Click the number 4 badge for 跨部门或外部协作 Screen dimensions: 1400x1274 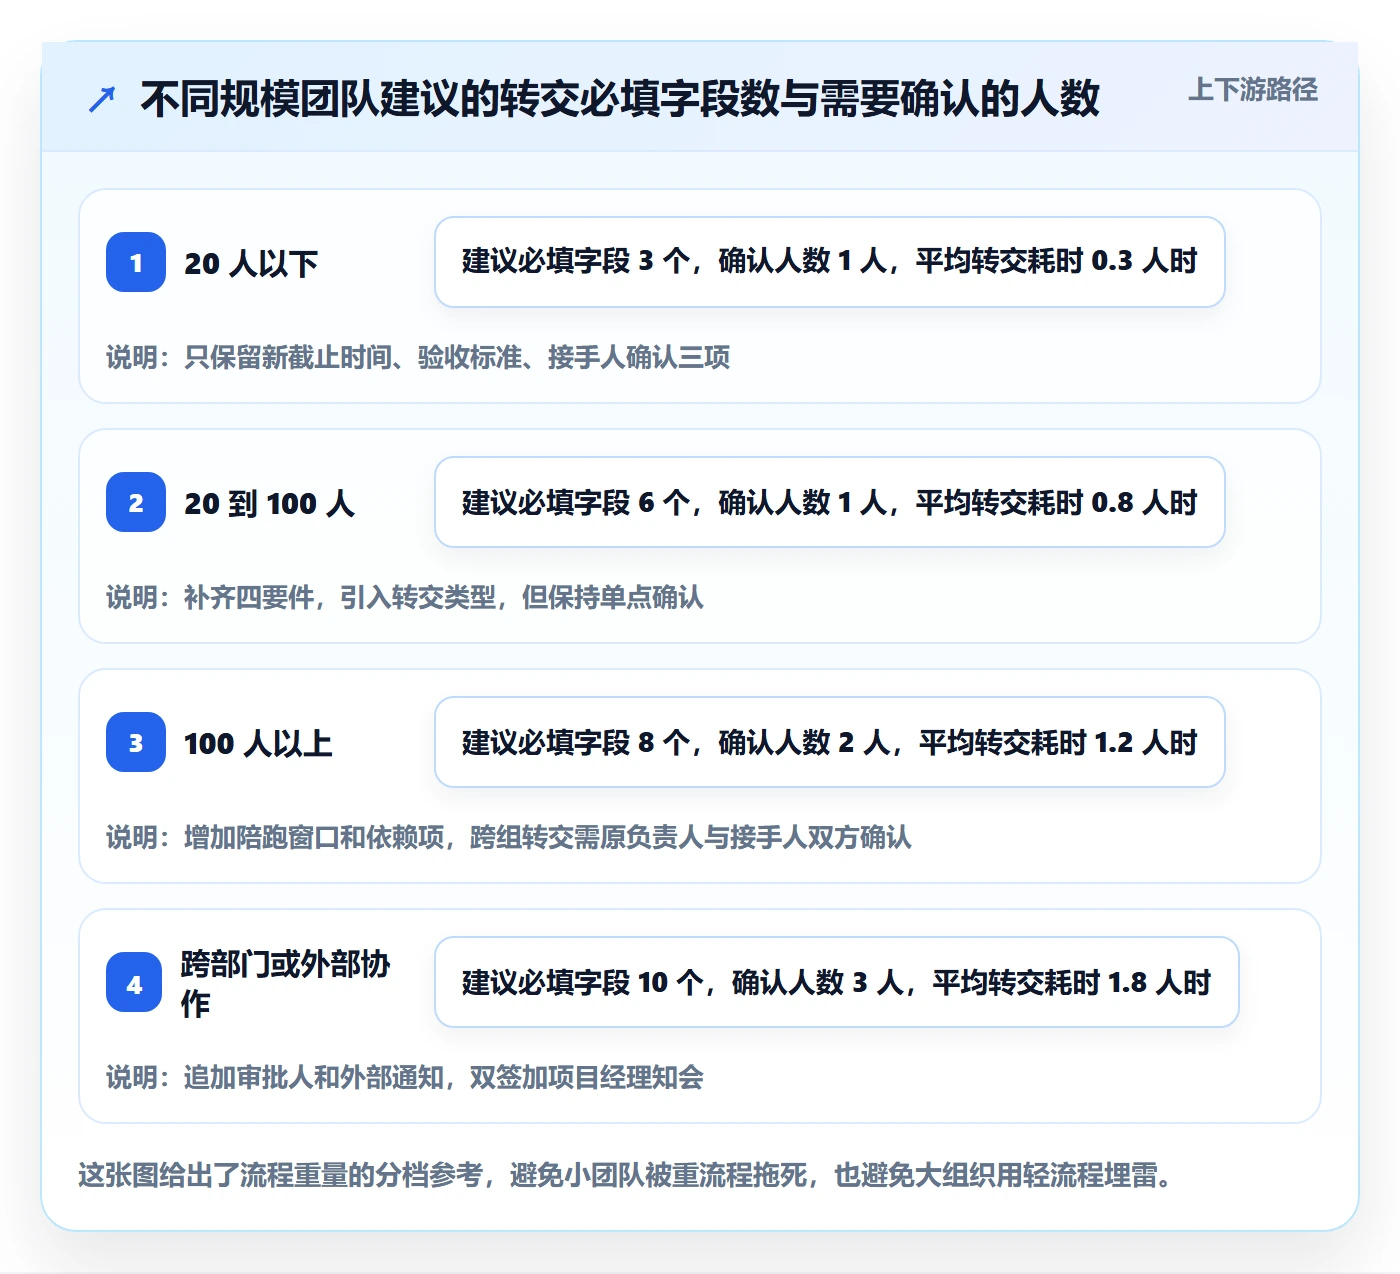[x=134, y=982]
